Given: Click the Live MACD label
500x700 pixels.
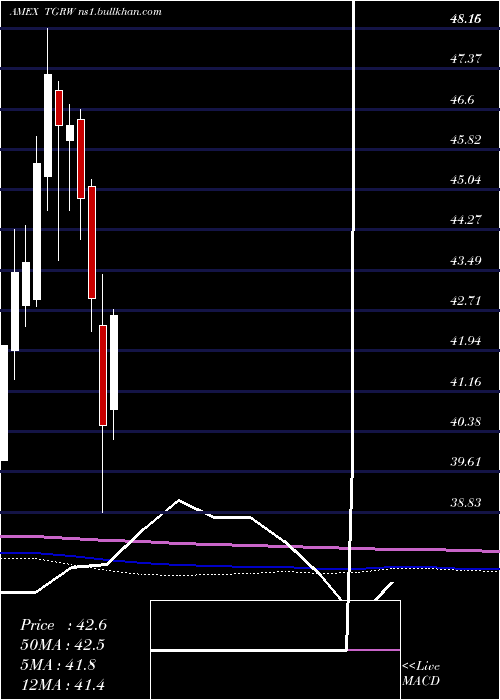Looking at the screenshot, I should (x=421, y=674).
